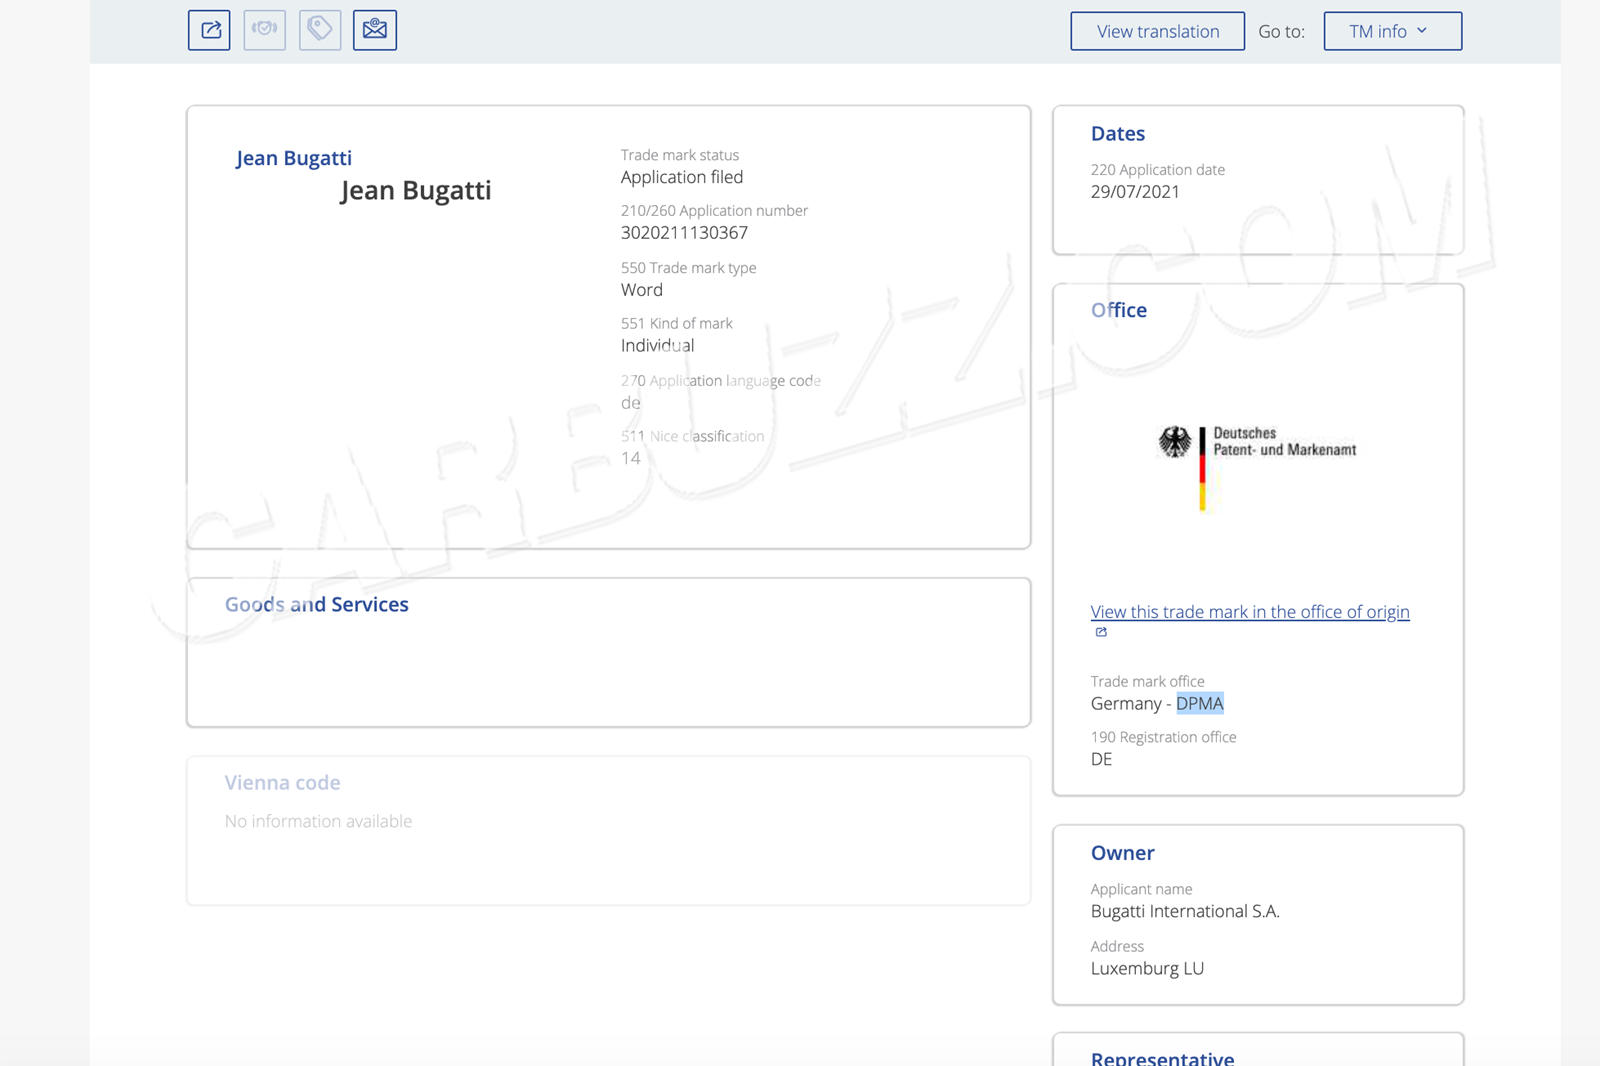Click the Goods and Services heading
Viewport: 1600px width, 1066px height.
click(x=317, y=604)
